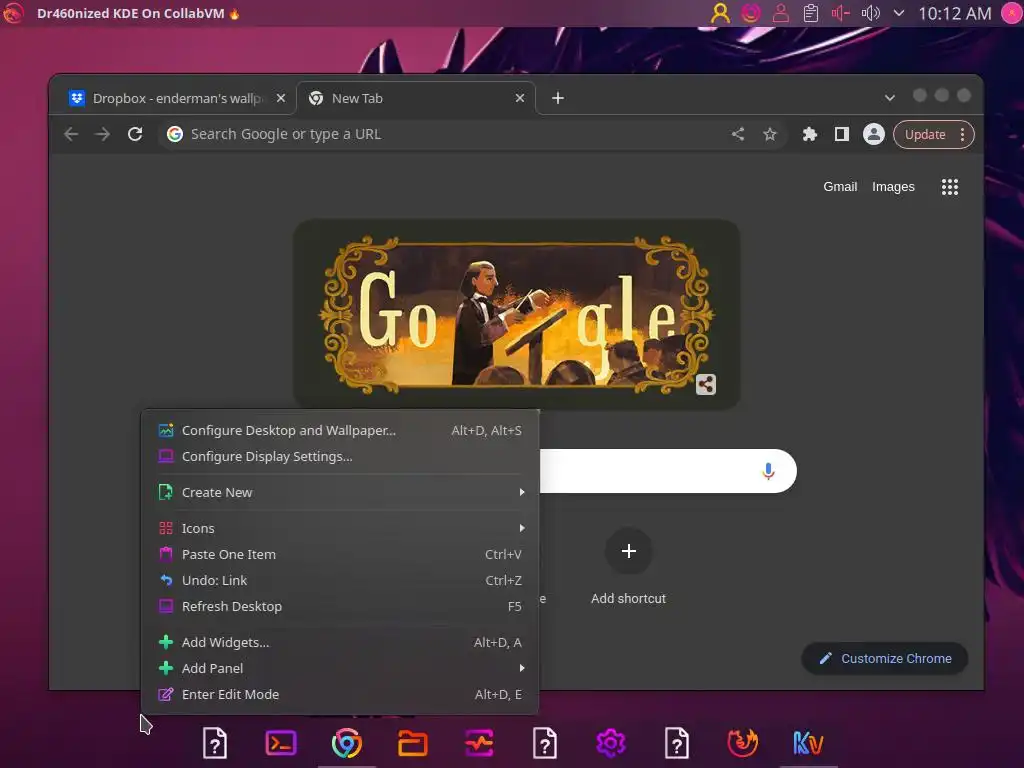This screenshot has width=1024, height=768.
Task: Click the 10:12 AM clock
Action: 955,13
